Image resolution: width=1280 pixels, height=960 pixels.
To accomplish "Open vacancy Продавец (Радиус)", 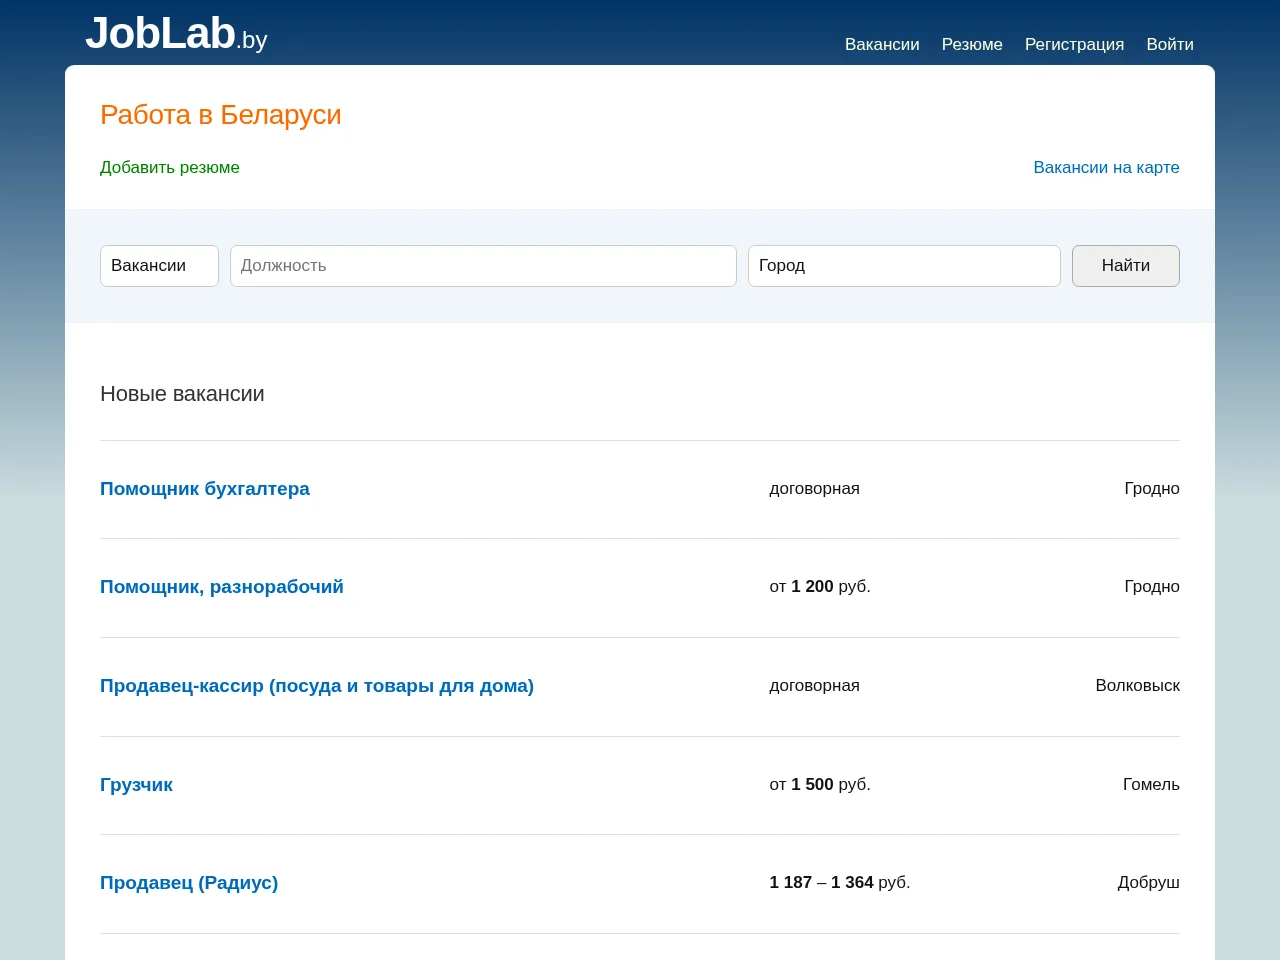I will tap(189, 883).
